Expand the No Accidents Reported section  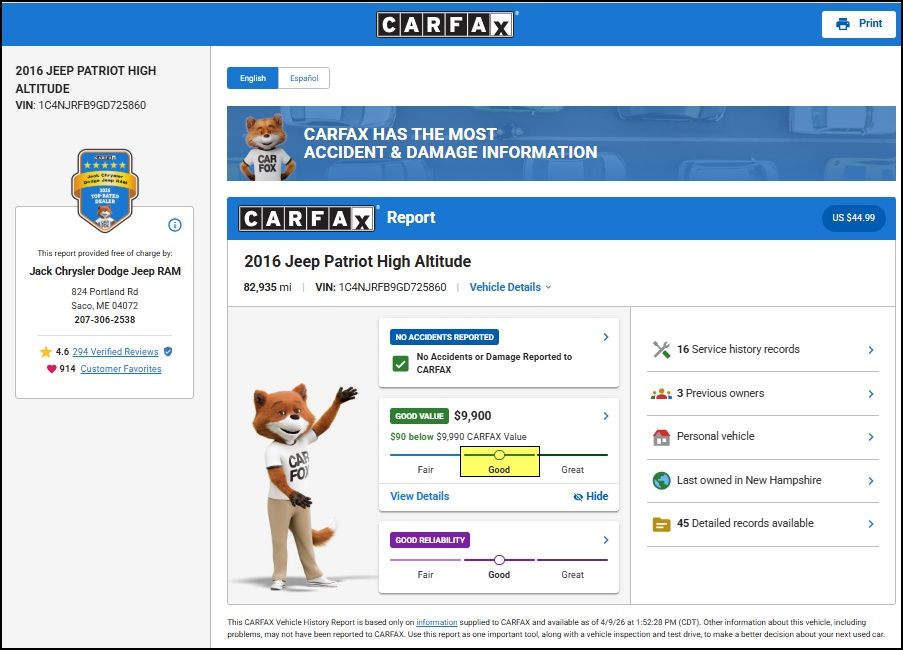pos(606,338)
